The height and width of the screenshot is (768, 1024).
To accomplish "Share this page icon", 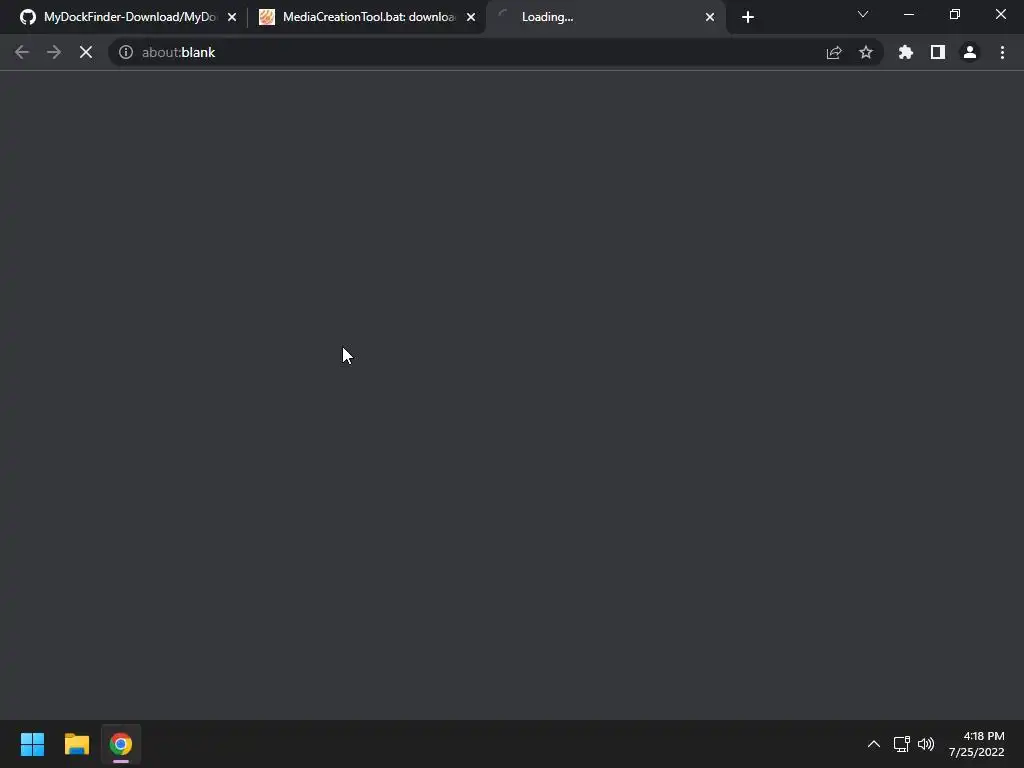I will pyautogui.click(x=834, y=52).
